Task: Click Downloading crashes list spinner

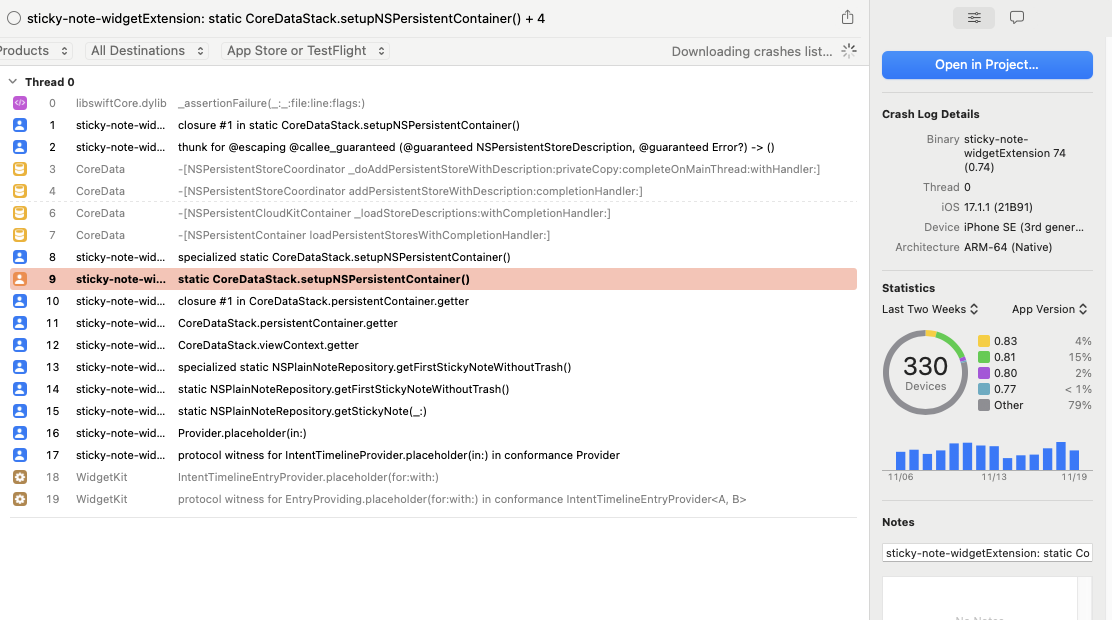Action: point(848,50)
